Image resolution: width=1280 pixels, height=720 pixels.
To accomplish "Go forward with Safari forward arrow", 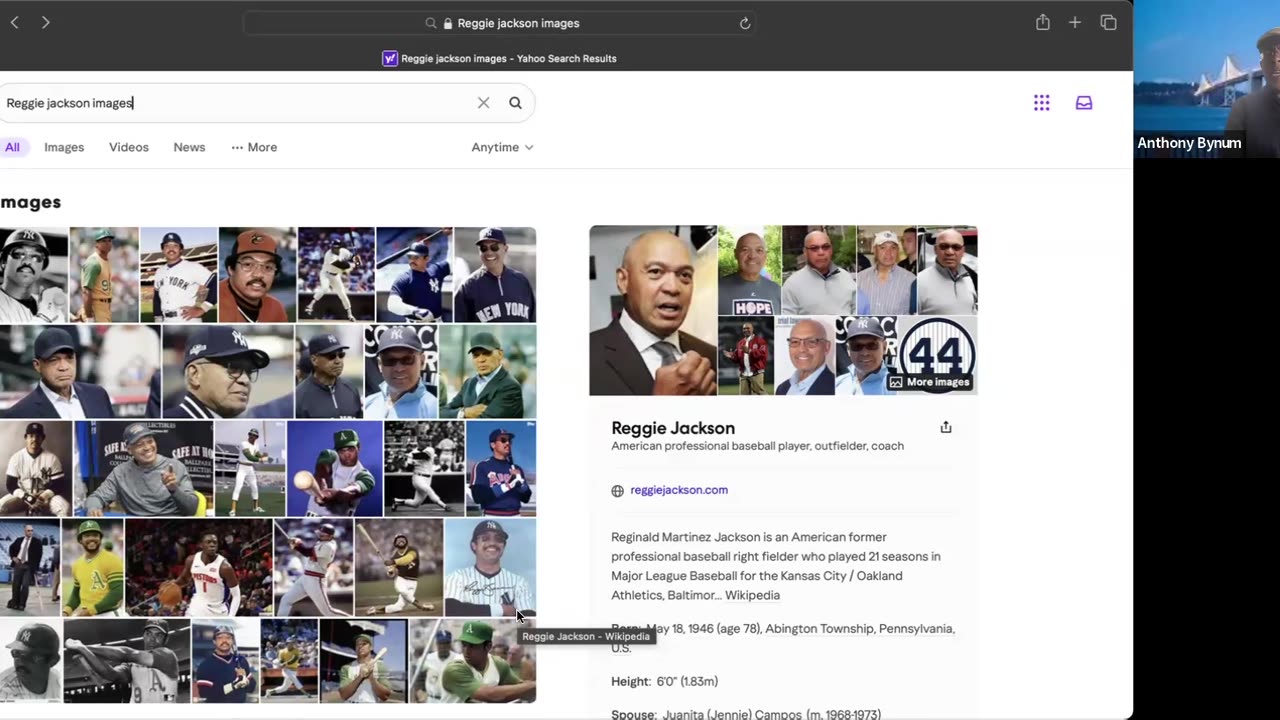I will [x=45, y=22].
